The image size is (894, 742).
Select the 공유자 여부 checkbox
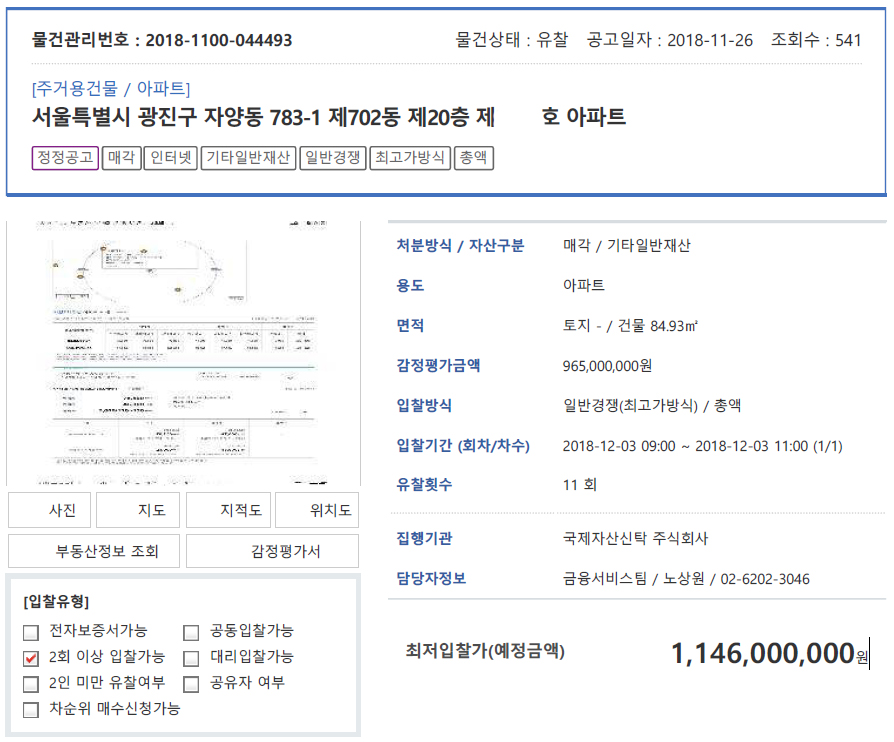(192, 684)
